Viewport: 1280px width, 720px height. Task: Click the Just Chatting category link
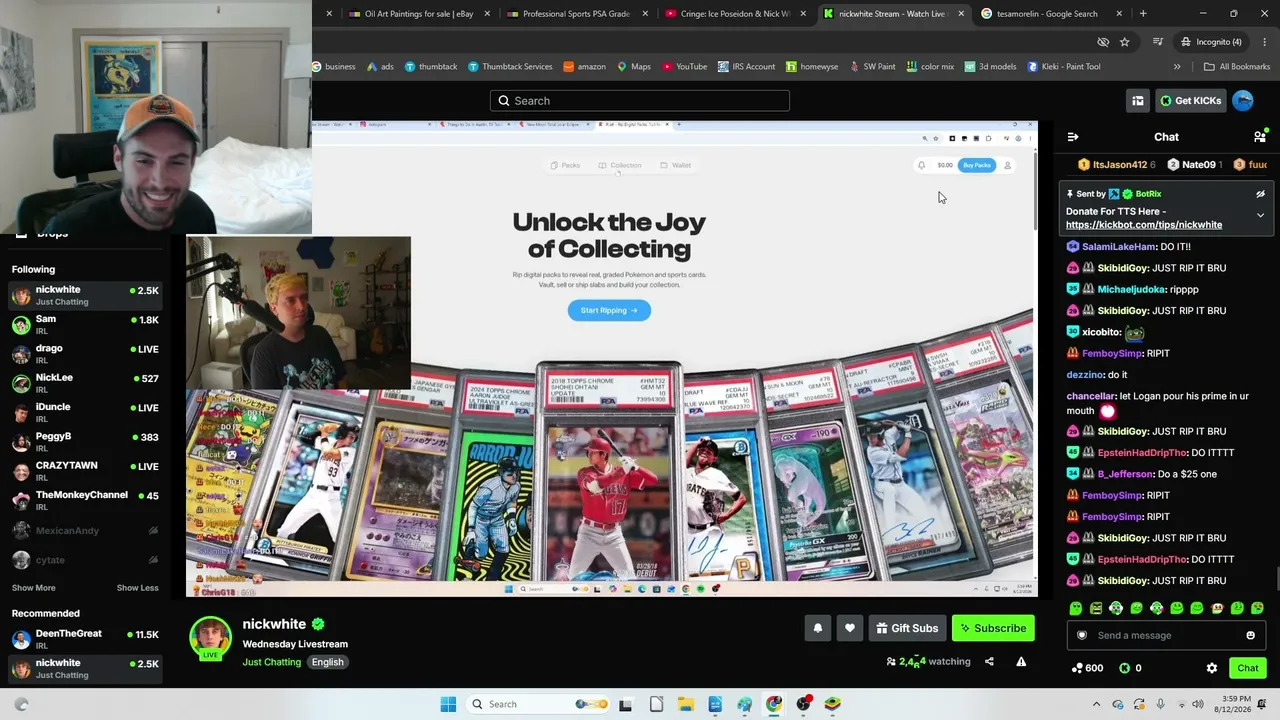click(x=272, y=662)
